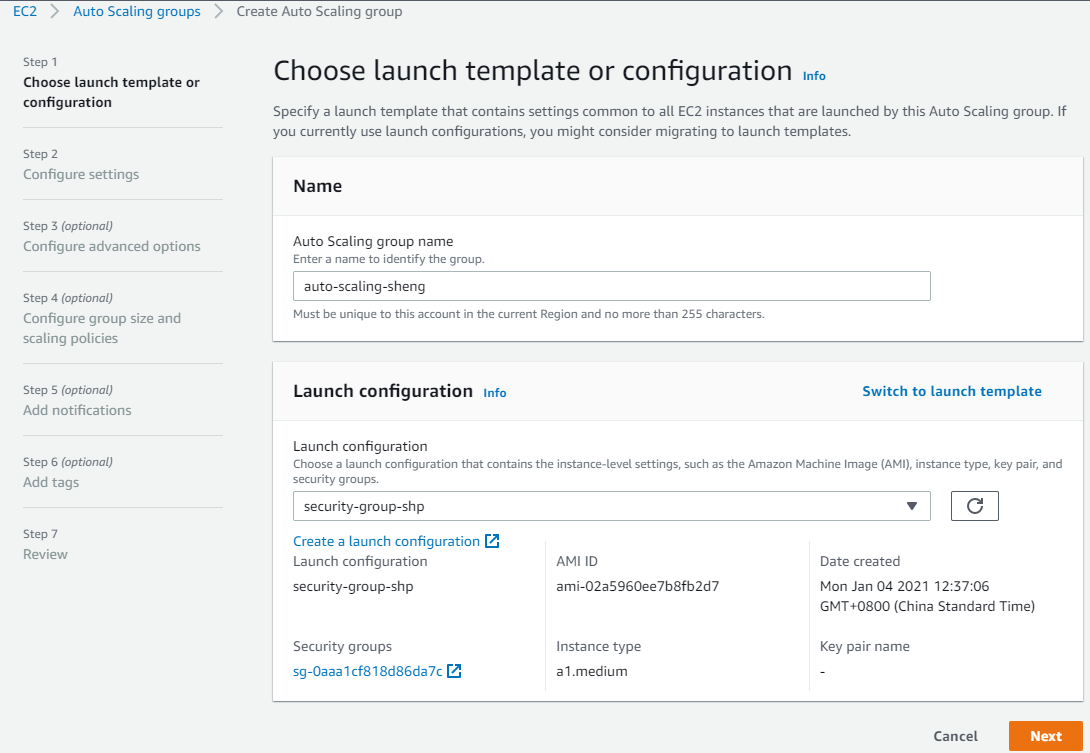
Task: Click the Auto Scaling group name field
Action: (x=611, y=286)
